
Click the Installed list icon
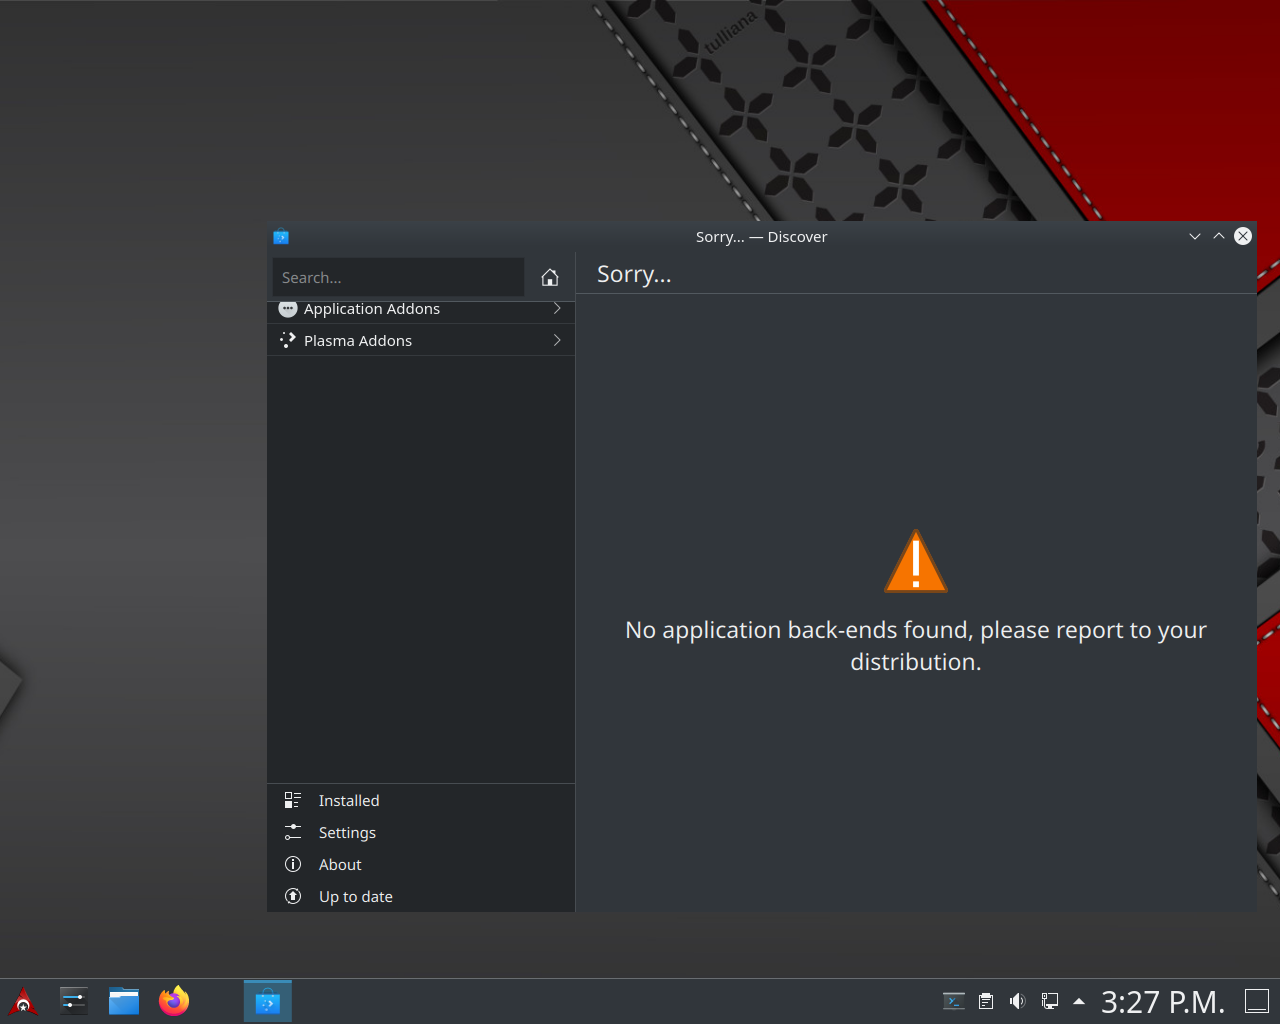pos(293,800)
